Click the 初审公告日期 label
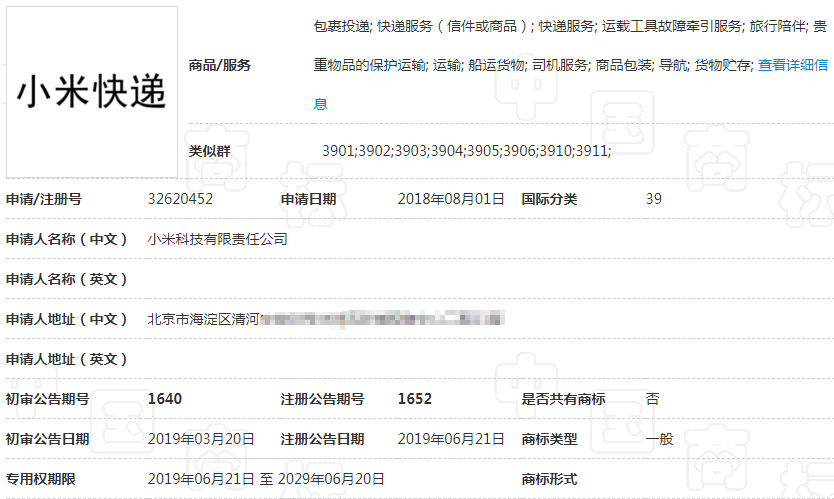The image size is (834, 499). pos(47,439)
